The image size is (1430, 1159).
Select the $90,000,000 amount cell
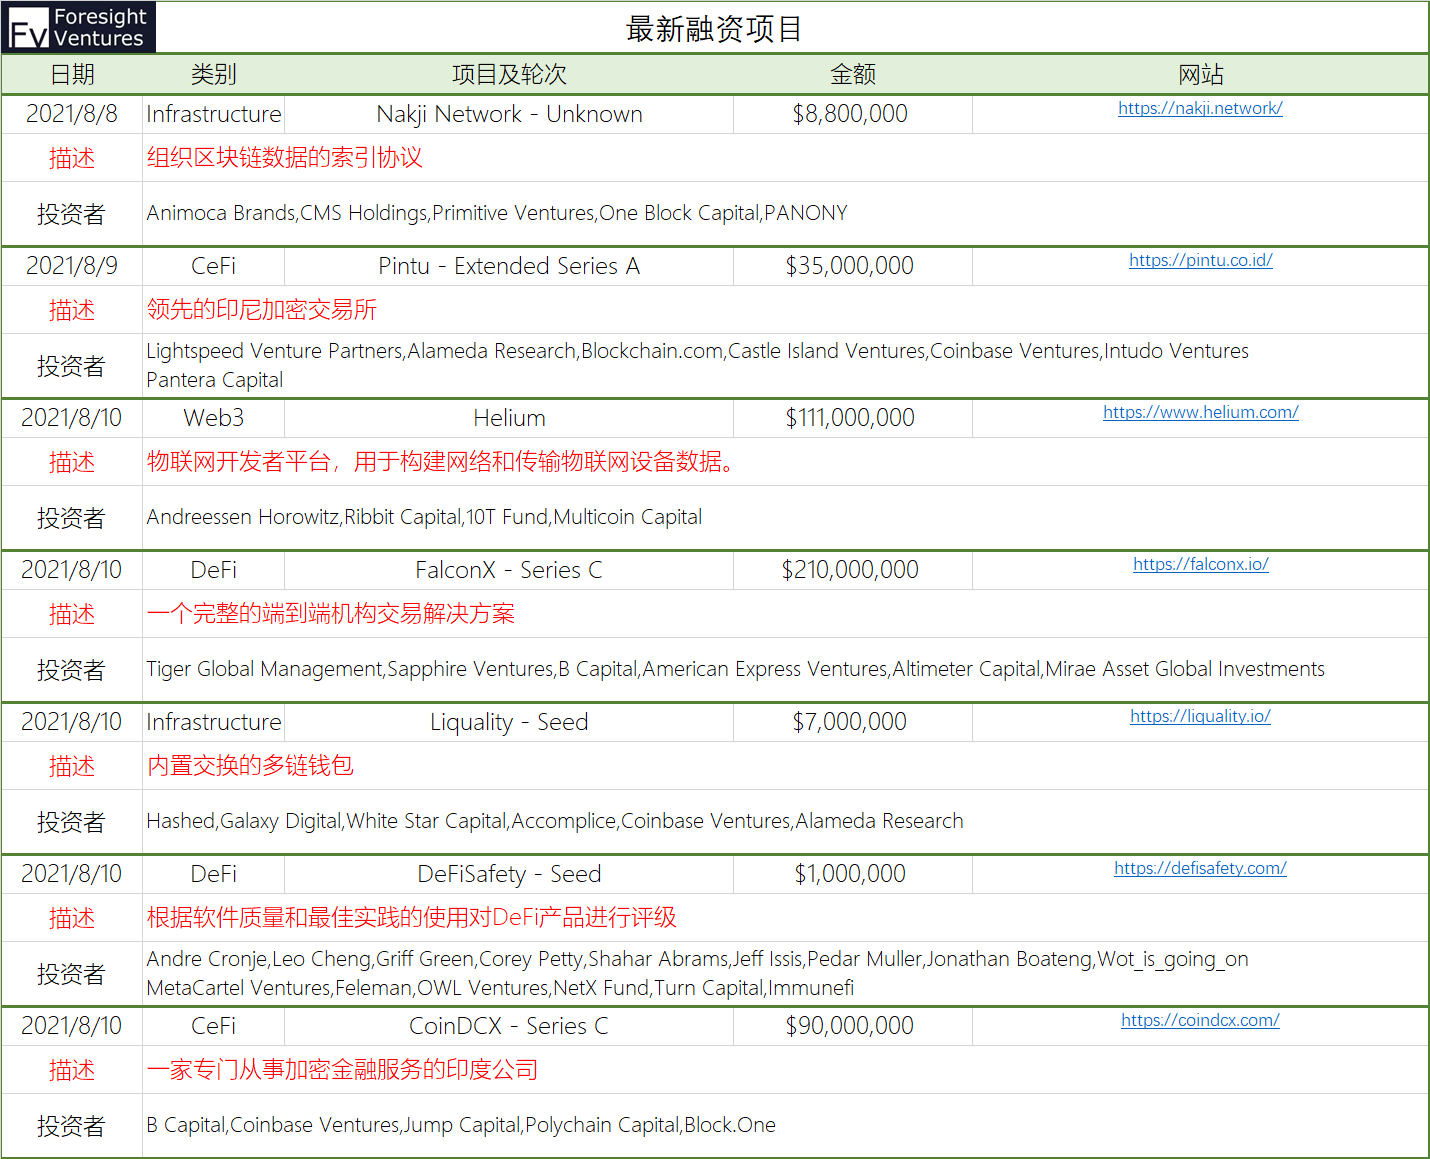852,1026
